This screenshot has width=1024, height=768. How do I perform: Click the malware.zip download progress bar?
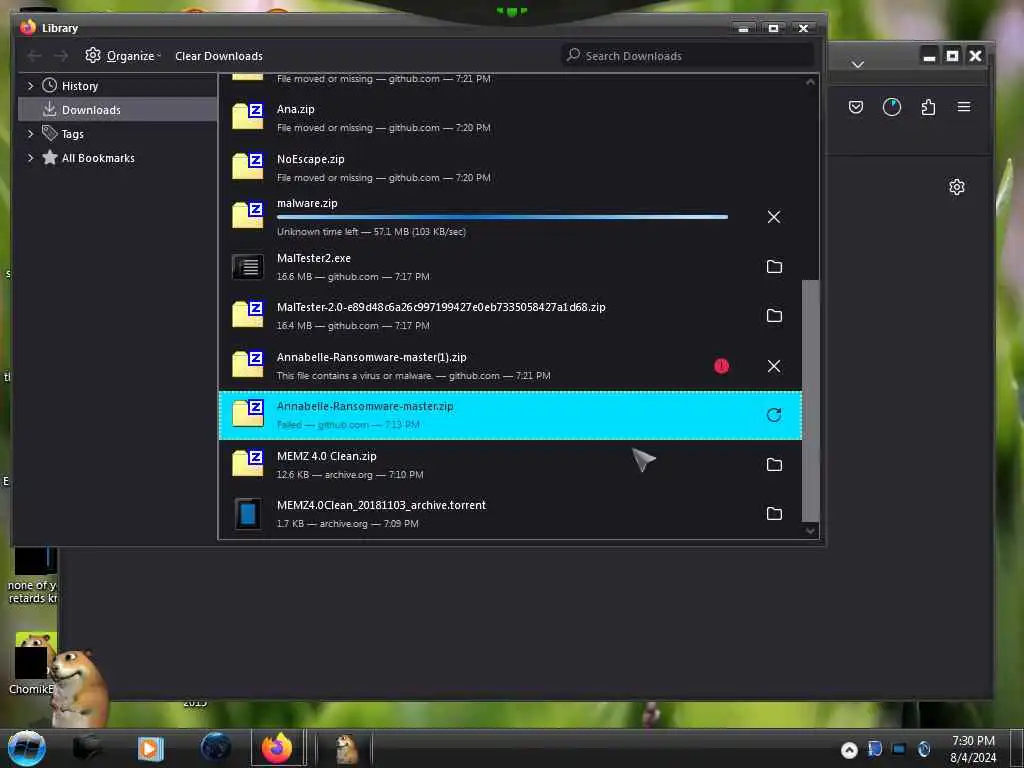tap(502, 217)
